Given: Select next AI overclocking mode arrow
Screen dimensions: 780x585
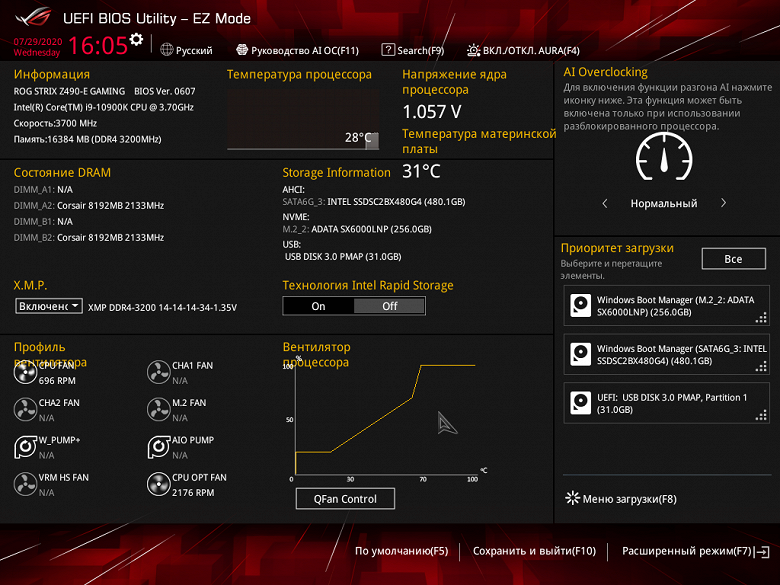Looking at the screenshot, I should pos(723,203).
